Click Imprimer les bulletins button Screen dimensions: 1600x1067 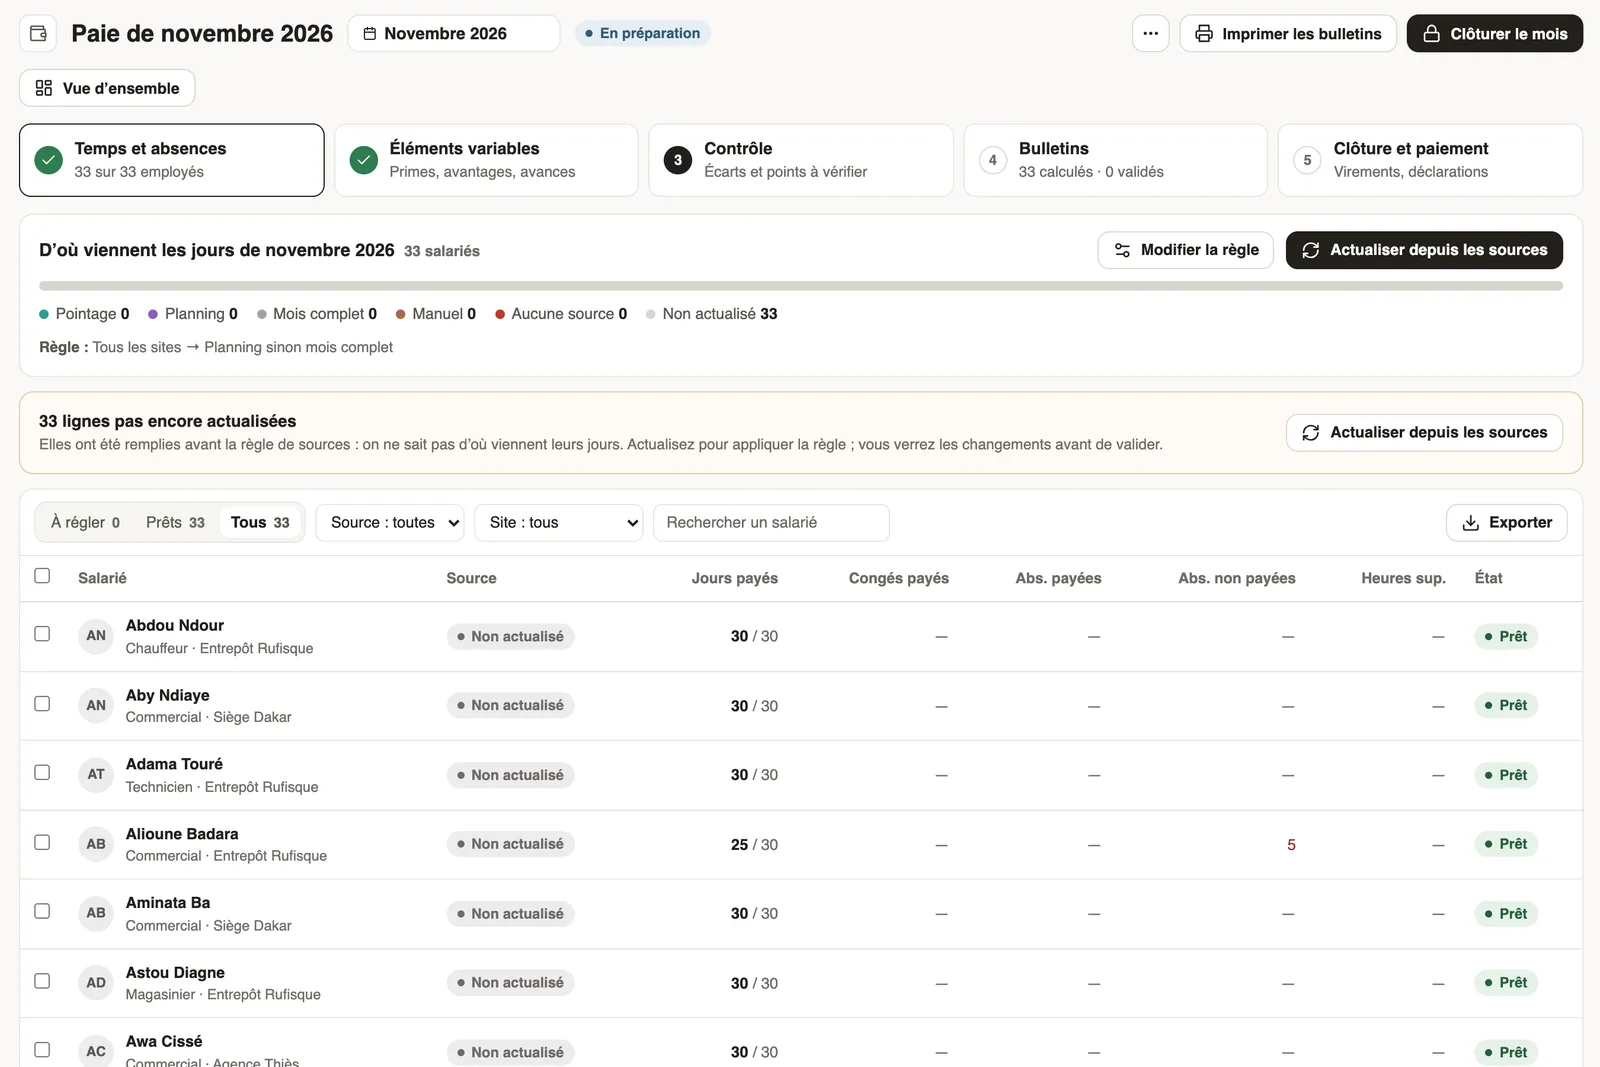coord(1288,33)
